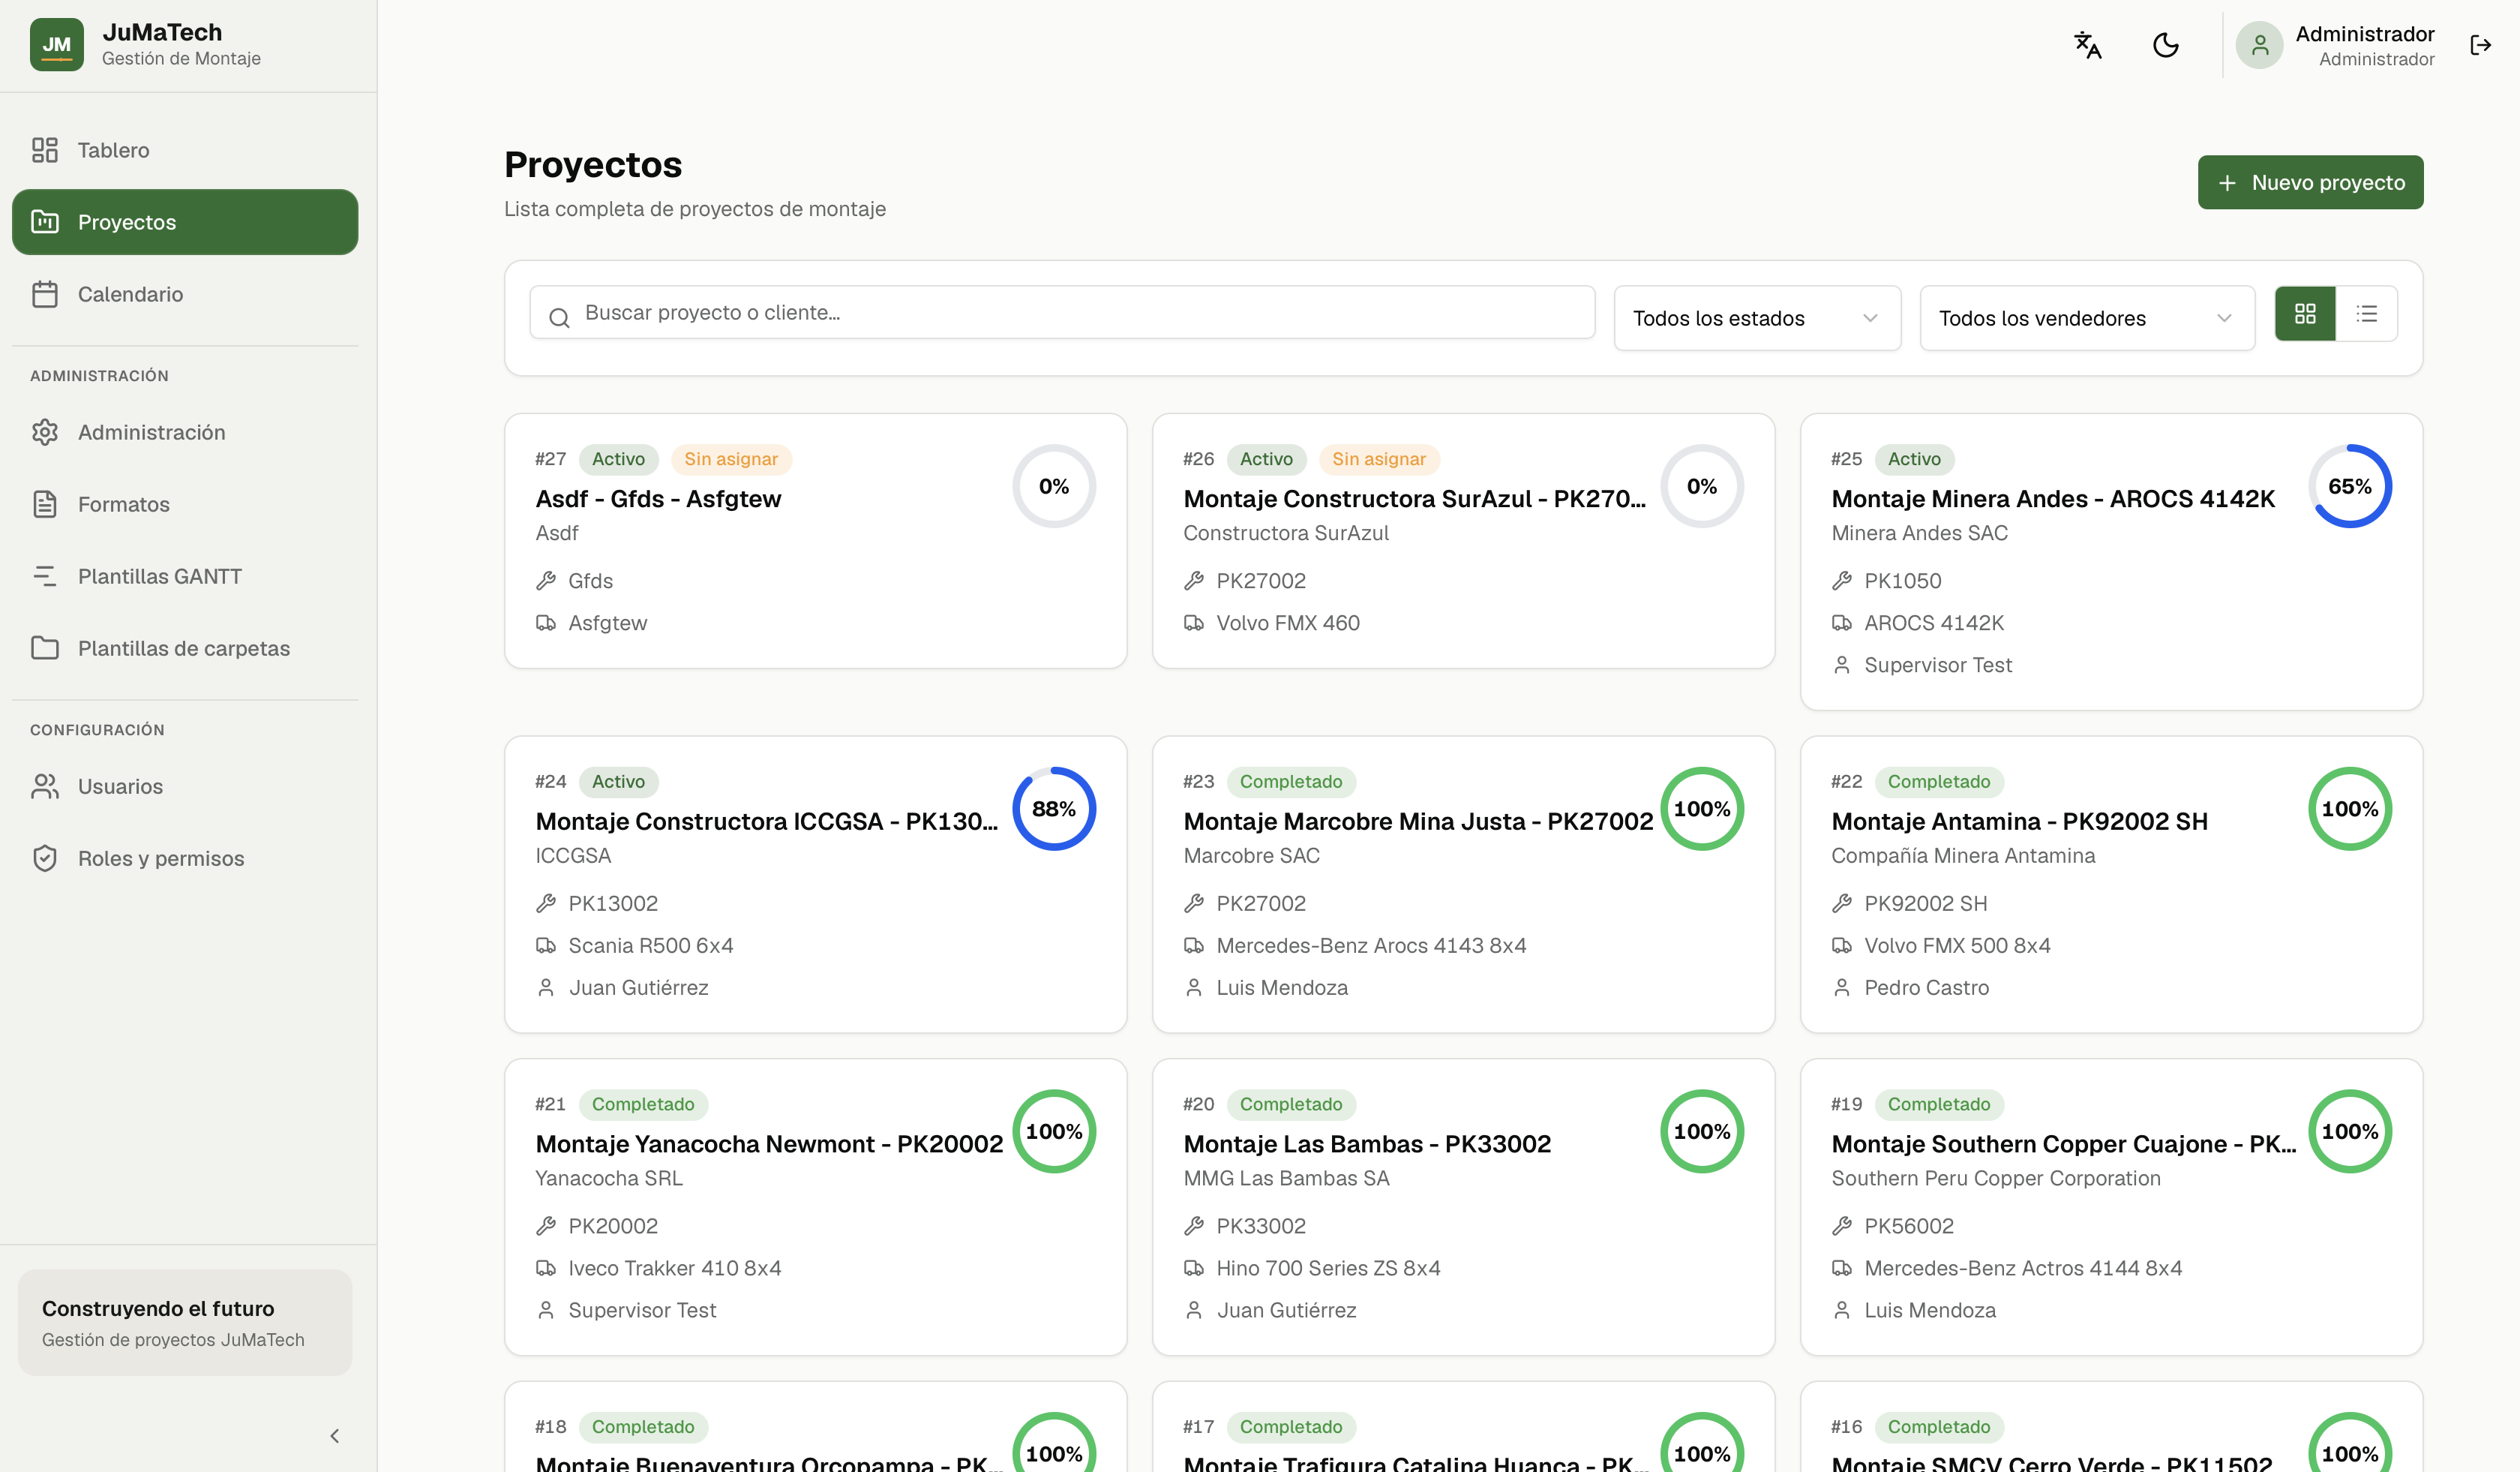Click the Construyendo el futuro footer card
The width and height of the screenshot is (2520, 1472).
click(185, 1322)
